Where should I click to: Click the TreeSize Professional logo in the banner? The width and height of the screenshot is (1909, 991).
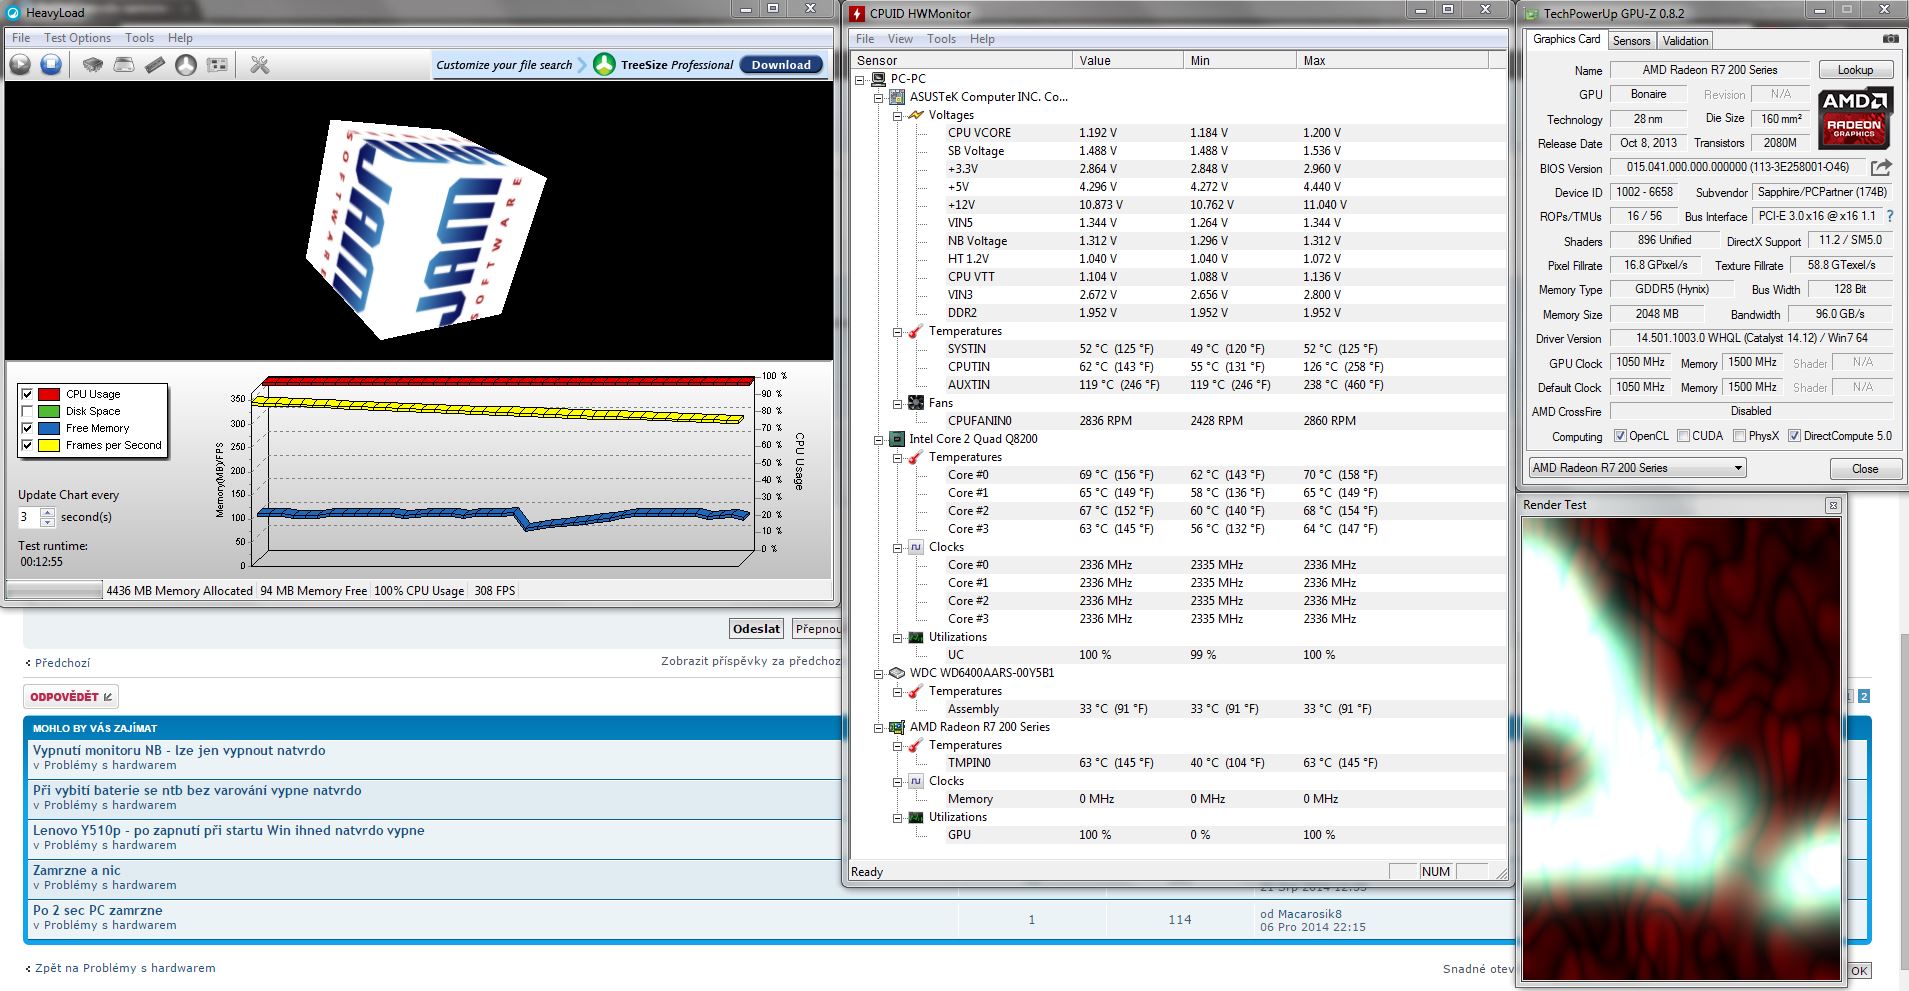(x=604, y=65)
